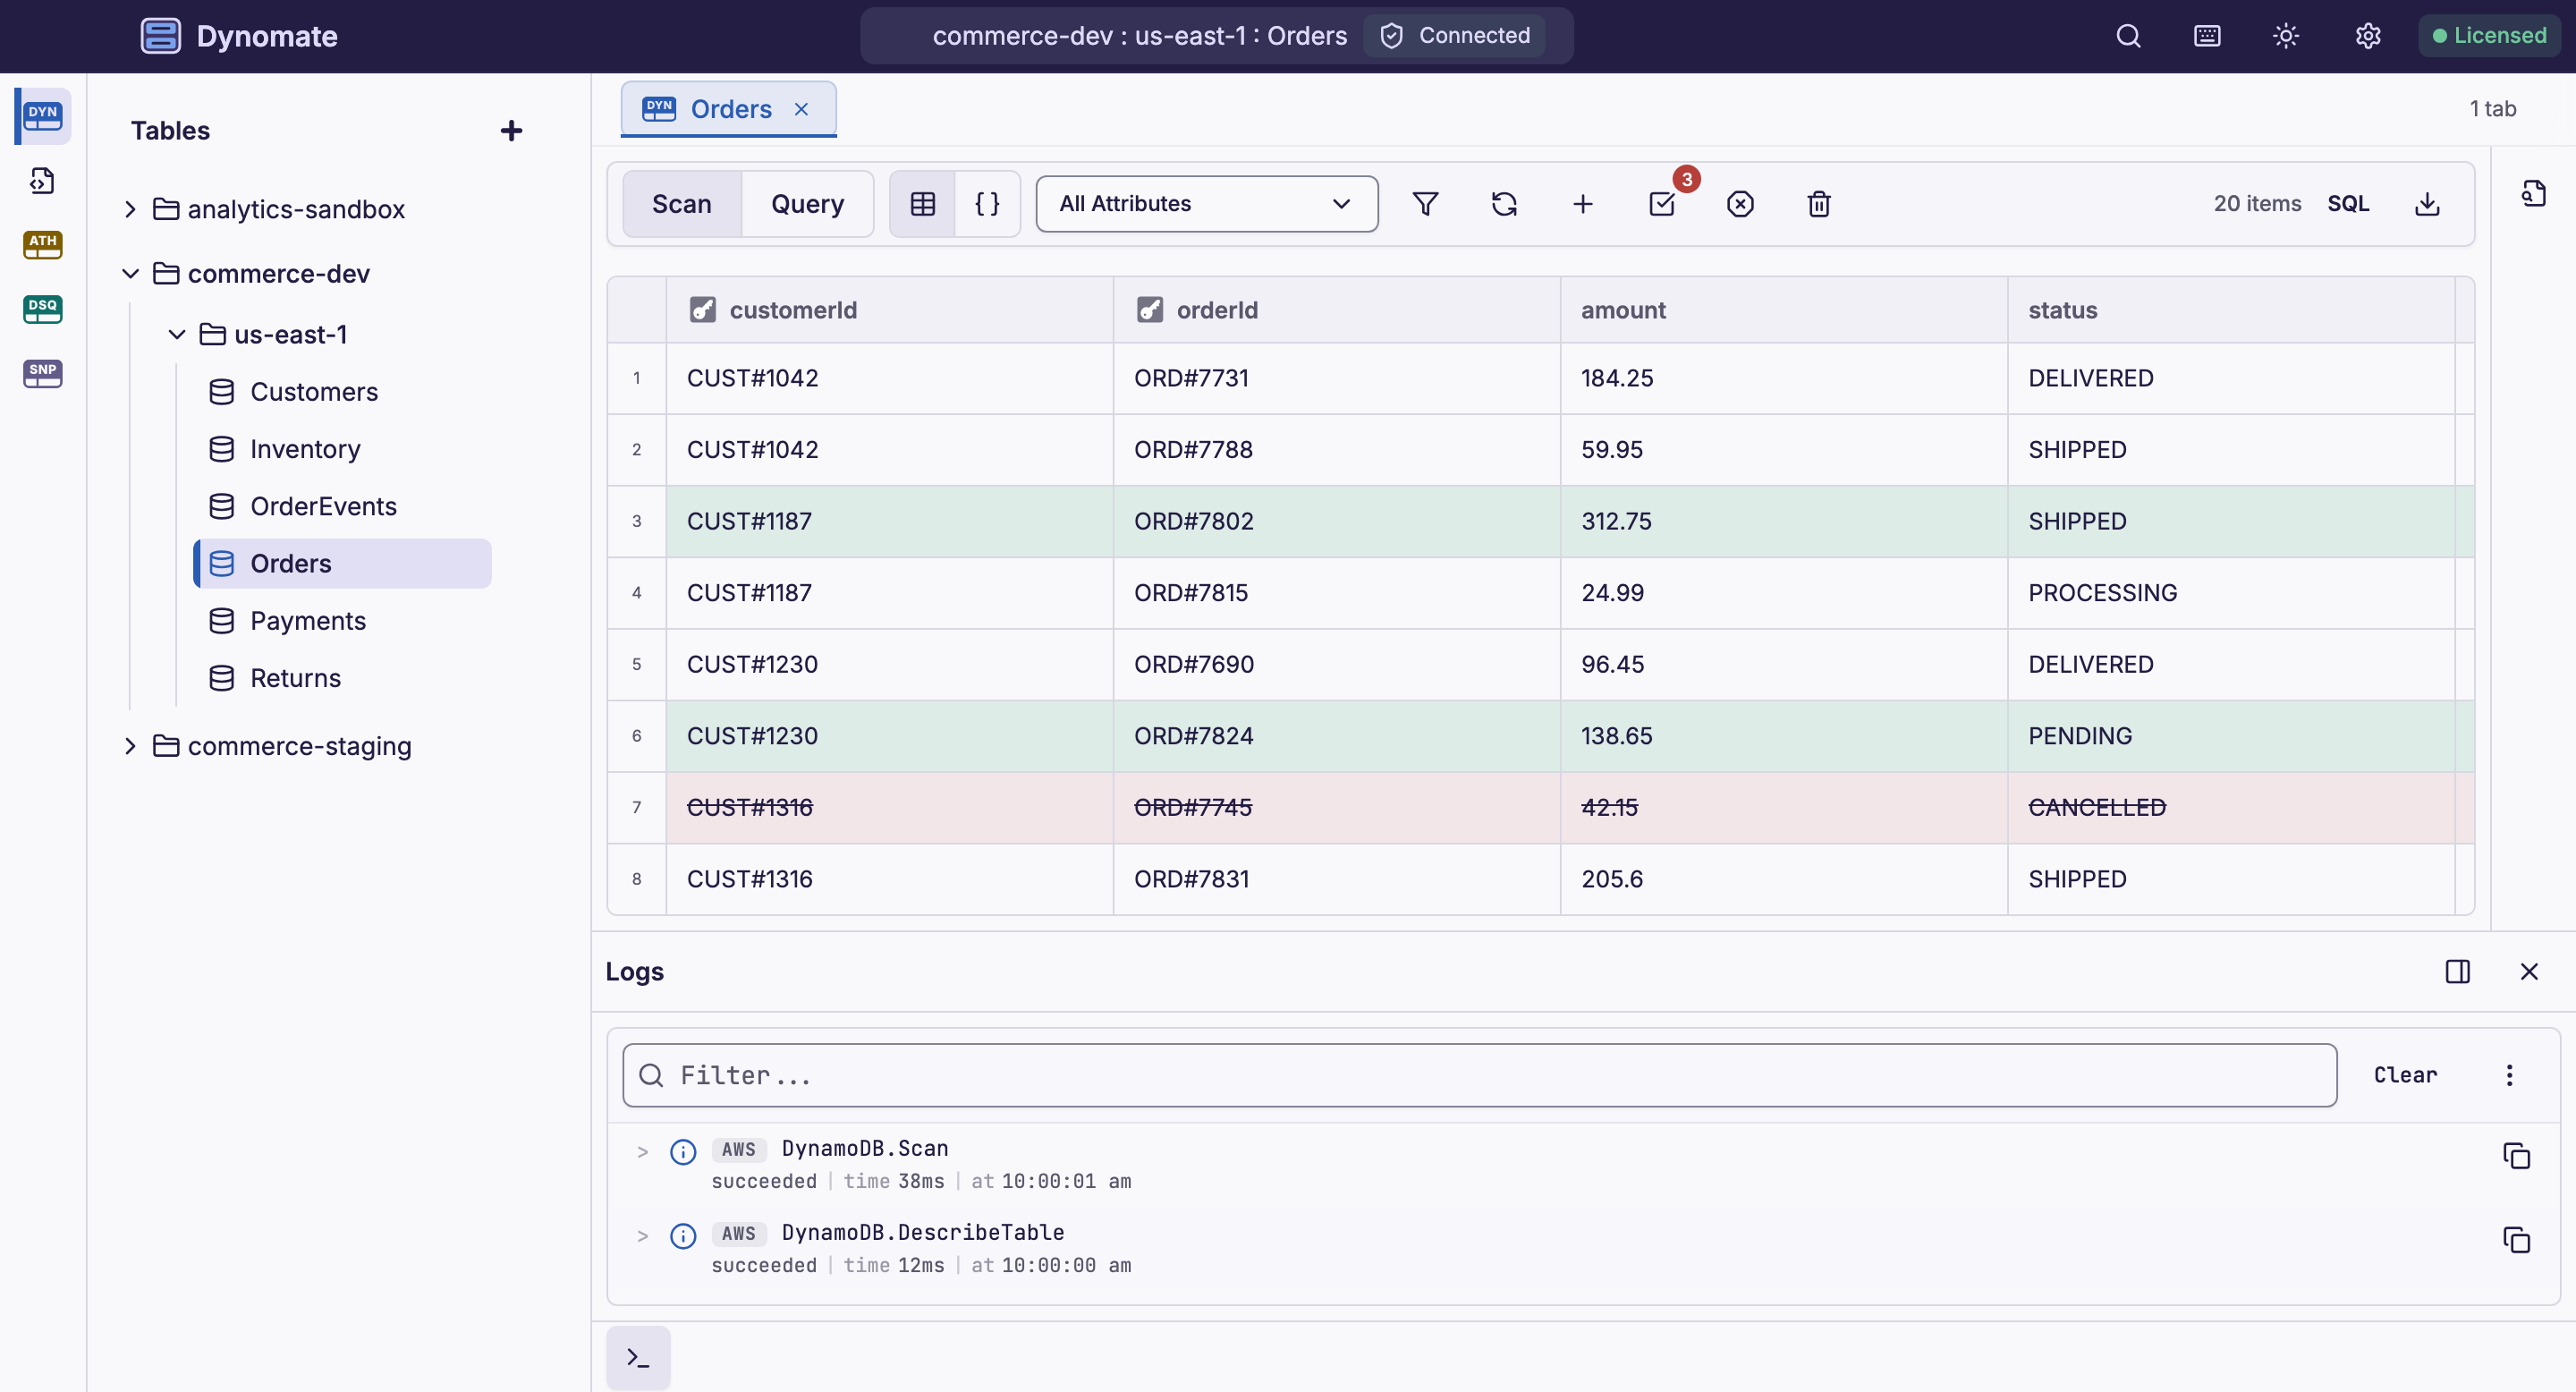The image size is (2576, 1392).
Task: Click the filter funnel icon
Action: [x=1426, y=204]
